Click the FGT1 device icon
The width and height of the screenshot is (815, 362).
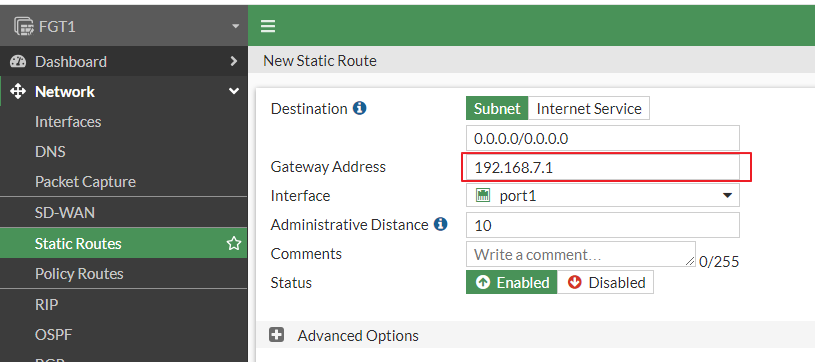pos(24,26)
